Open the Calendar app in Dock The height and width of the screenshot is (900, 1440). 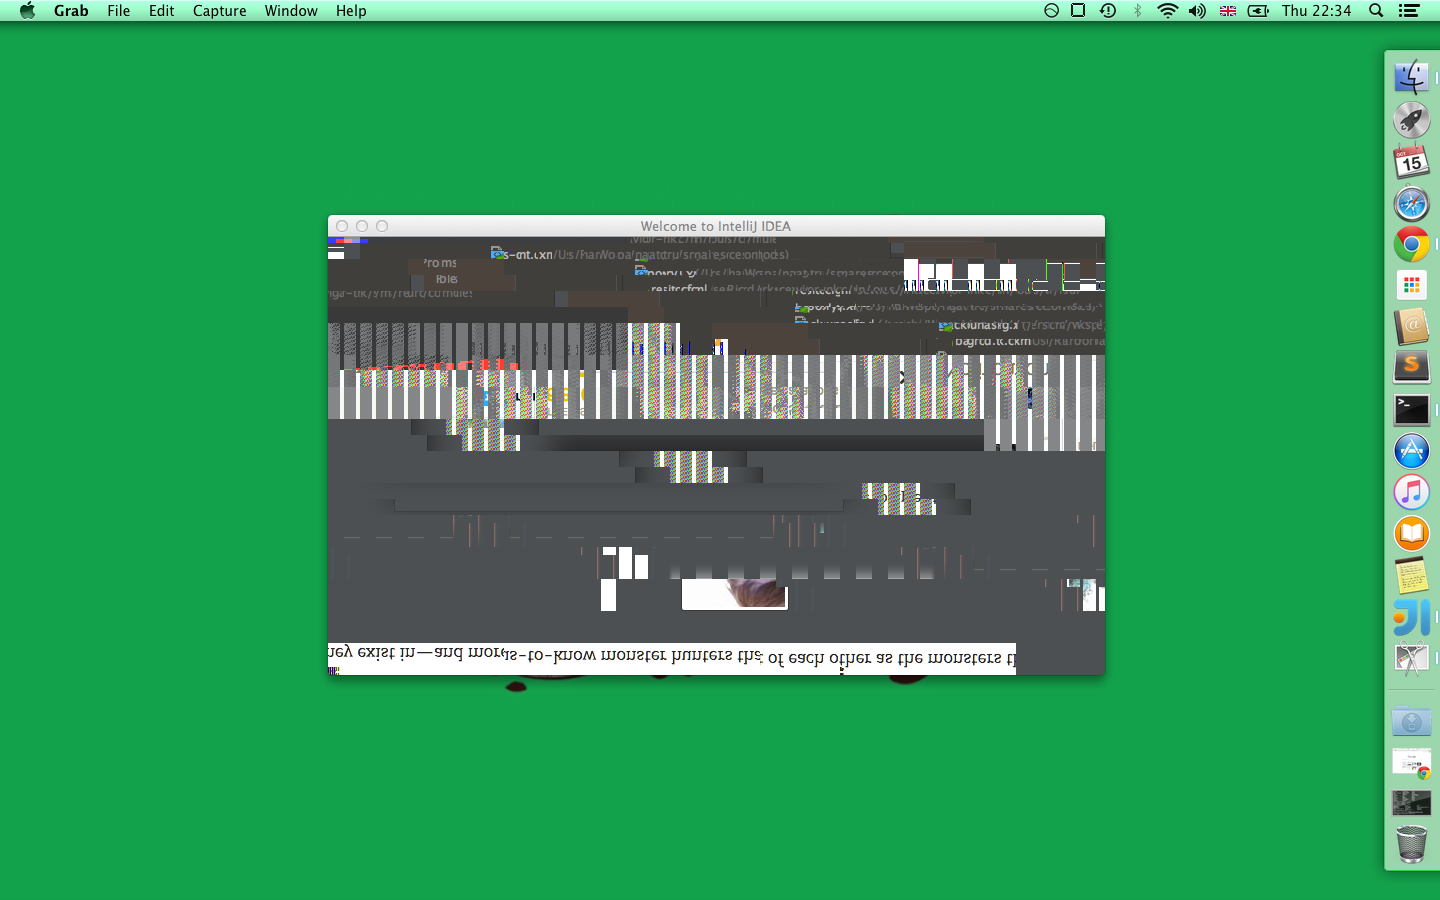coord(1411,162)
